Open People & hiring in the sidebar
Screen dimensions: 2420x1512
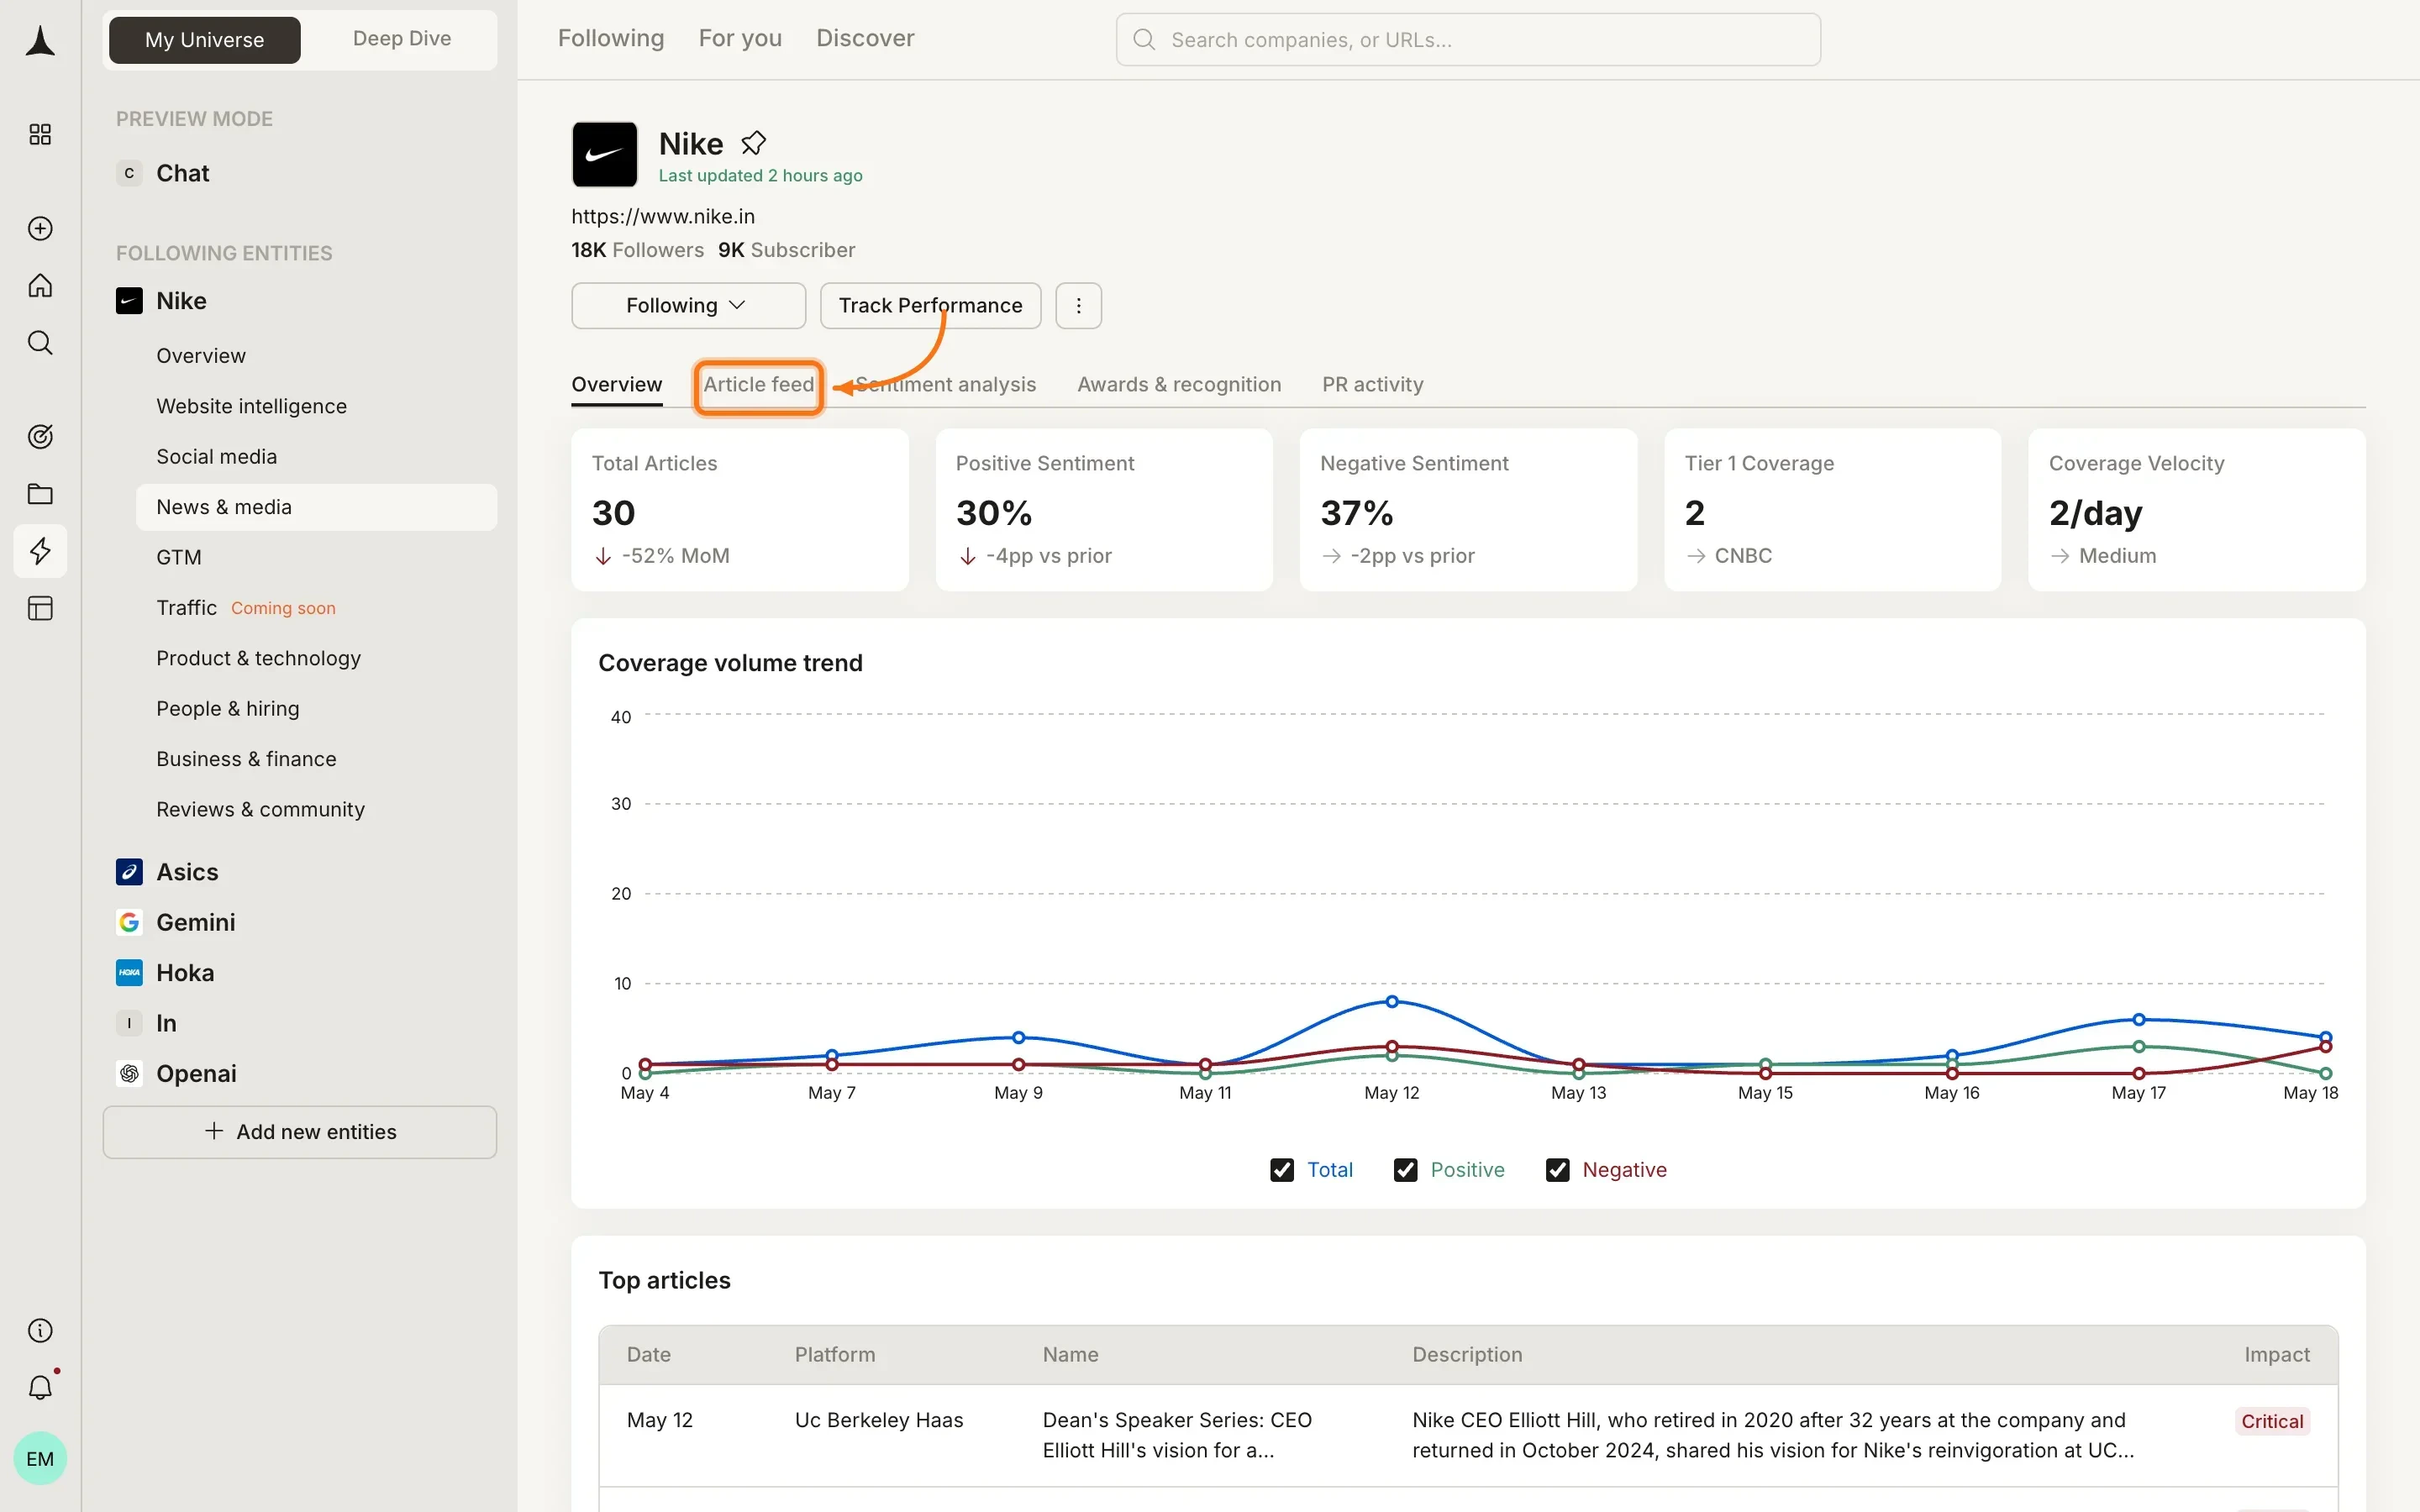coord(227,709)
